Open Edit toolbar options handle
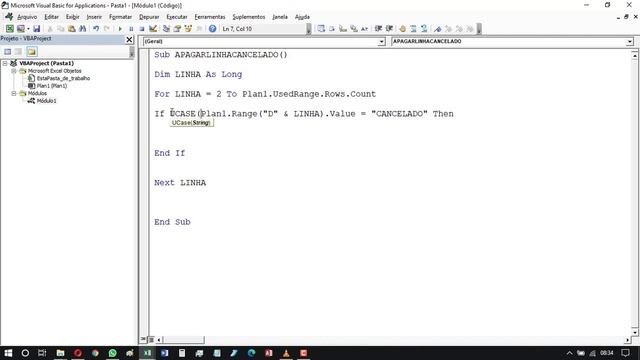Viewport: 640px width, 360px height. 479,29
